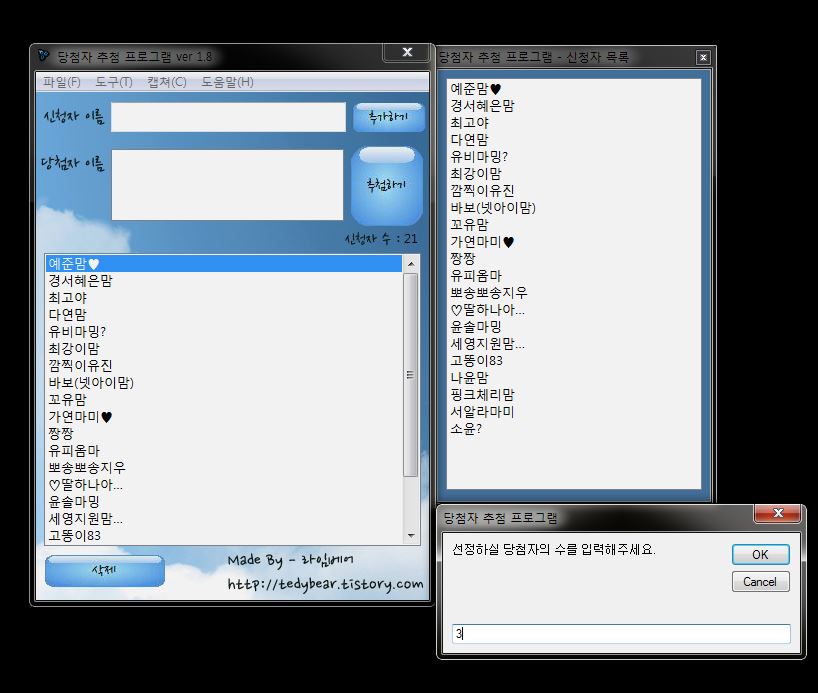
Task: Select 유비마밍? in the main list
Action: pos(223,332)
